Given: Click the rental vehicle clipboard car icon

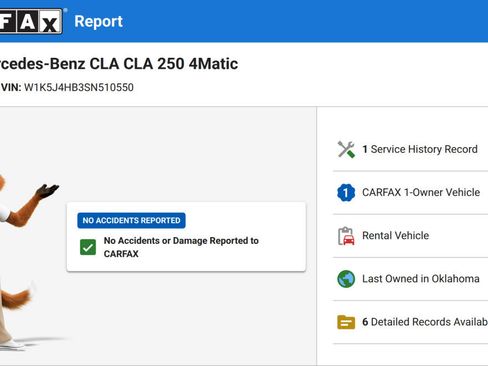Looking at the screenshot, I should point(346,236).
